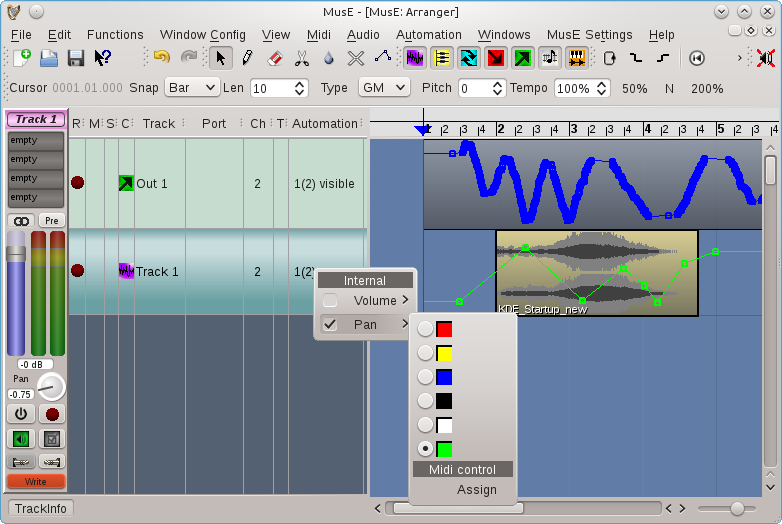Select red color radio button
782x524 pixels.
pyautogui.click(x=425, y=329)
